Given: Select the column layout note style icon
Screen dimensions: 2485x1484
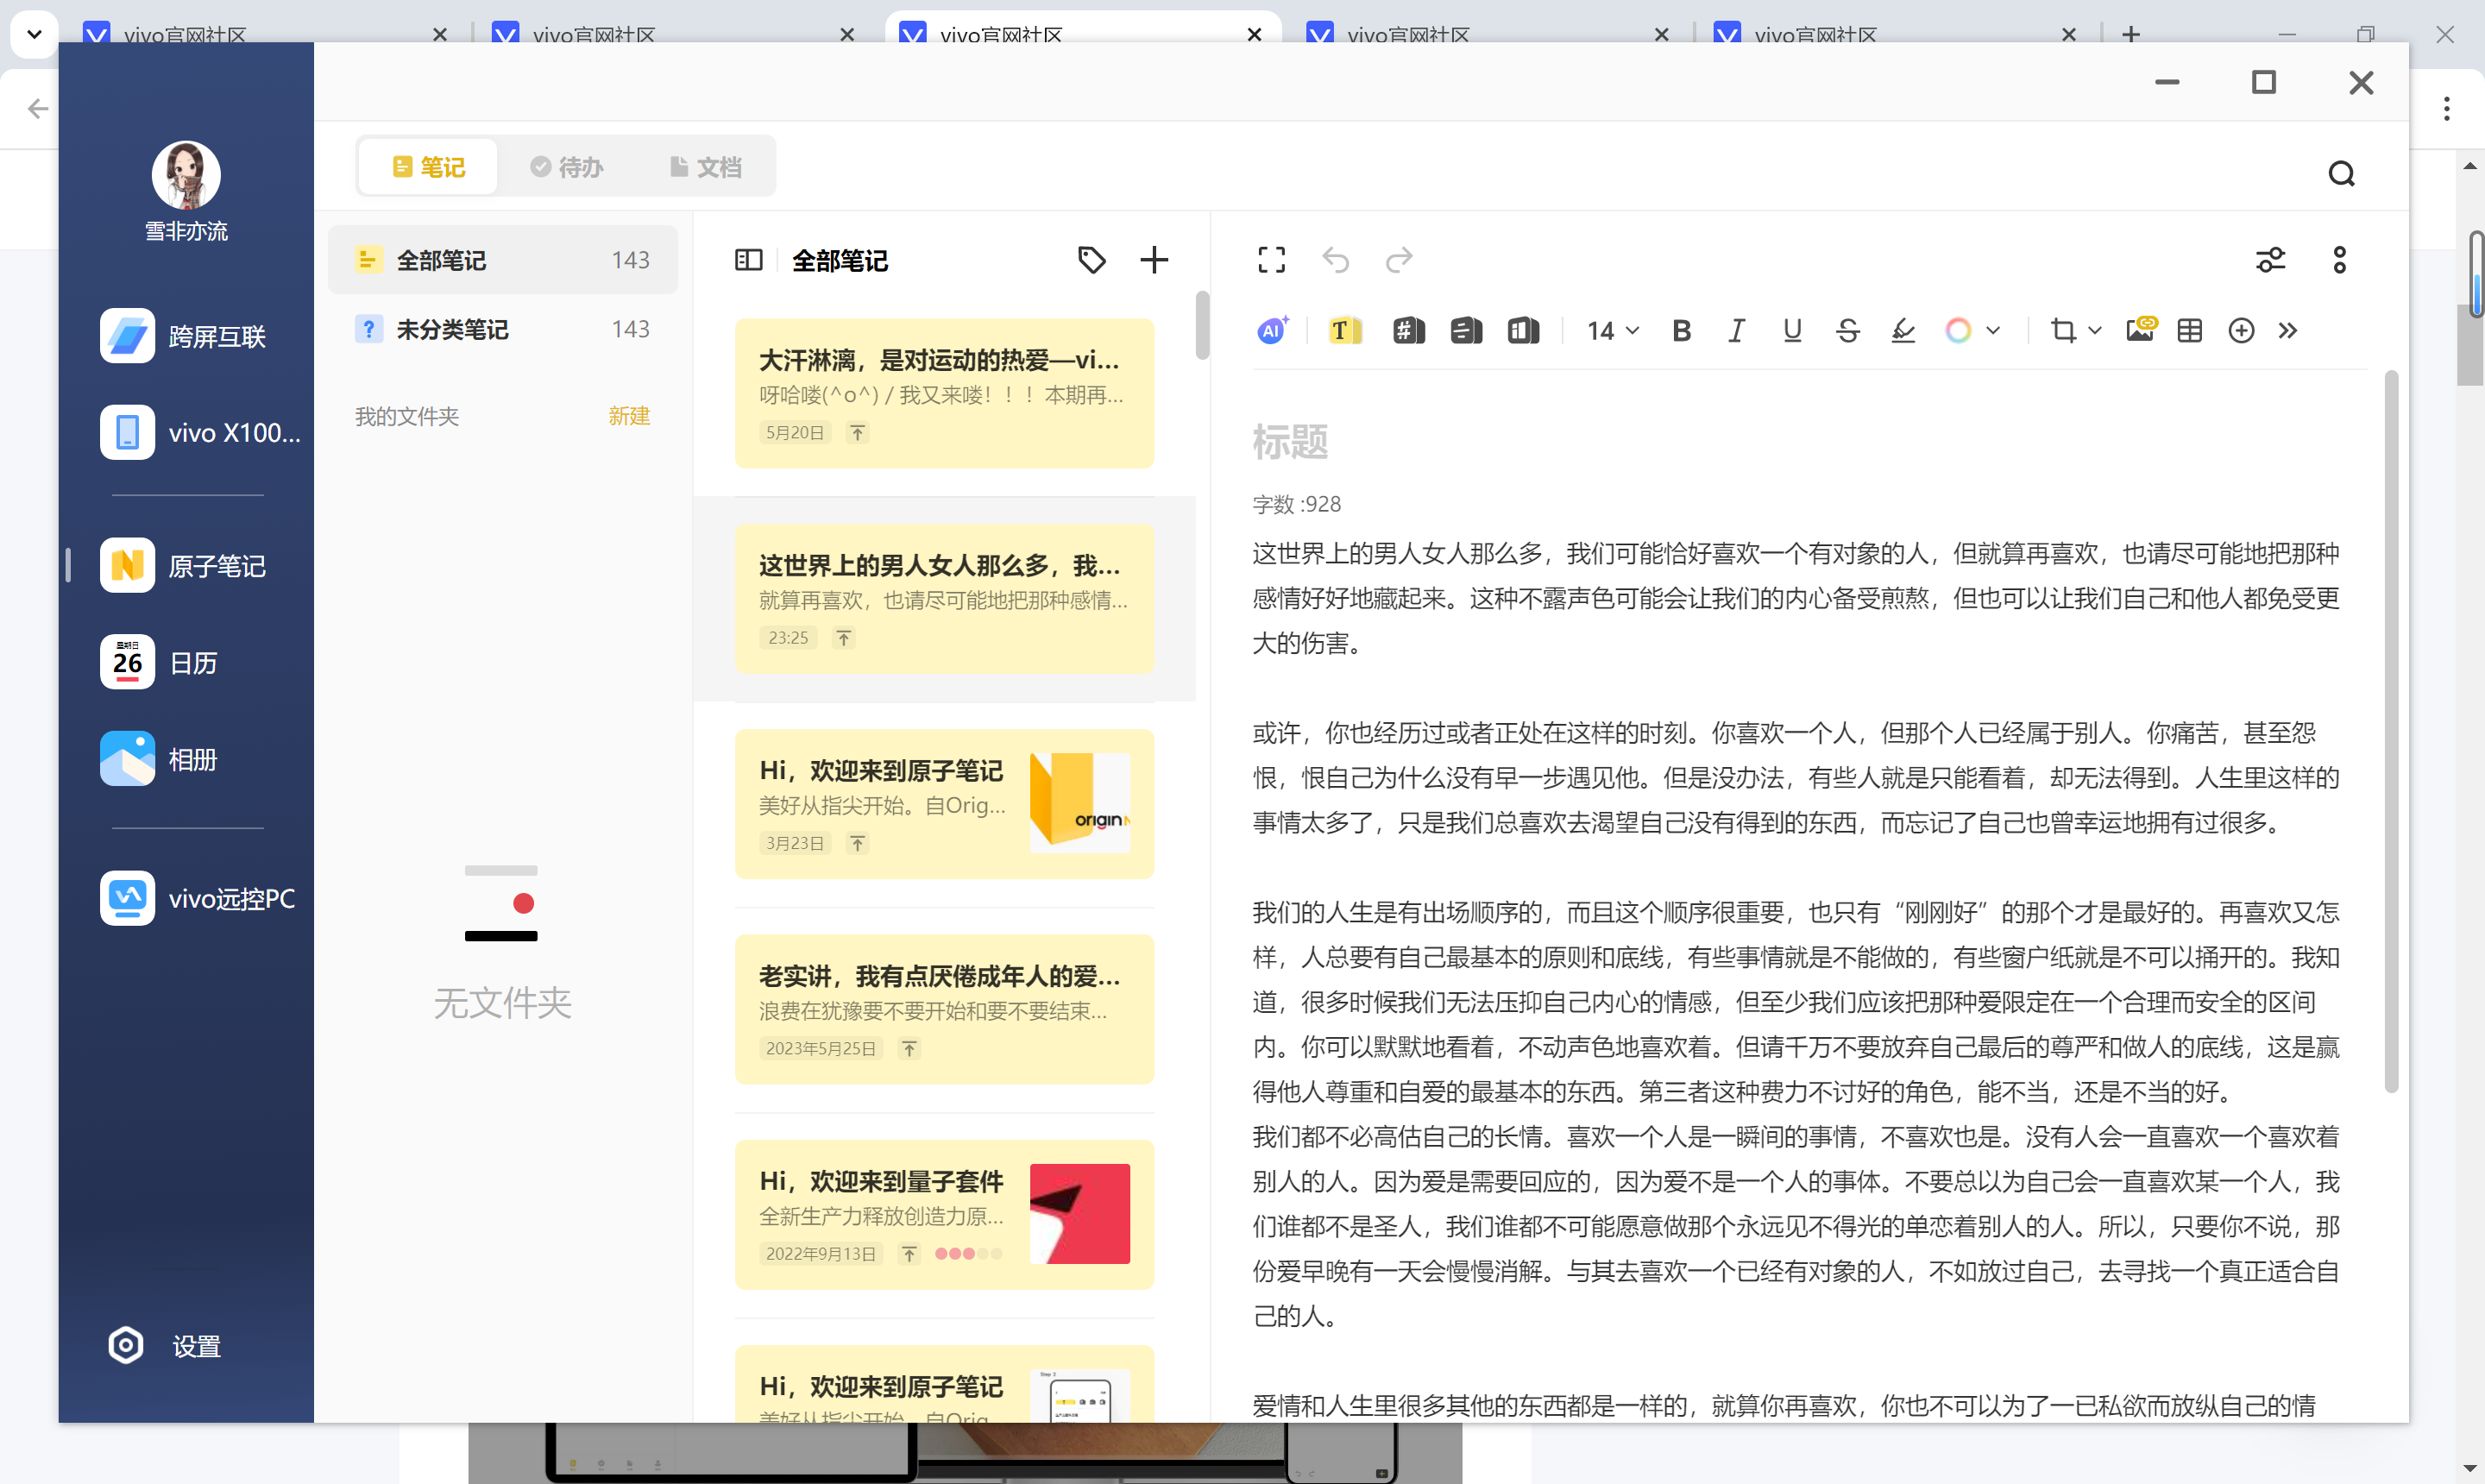Looking at the screenshot, I should click(x=1523, y=330).
